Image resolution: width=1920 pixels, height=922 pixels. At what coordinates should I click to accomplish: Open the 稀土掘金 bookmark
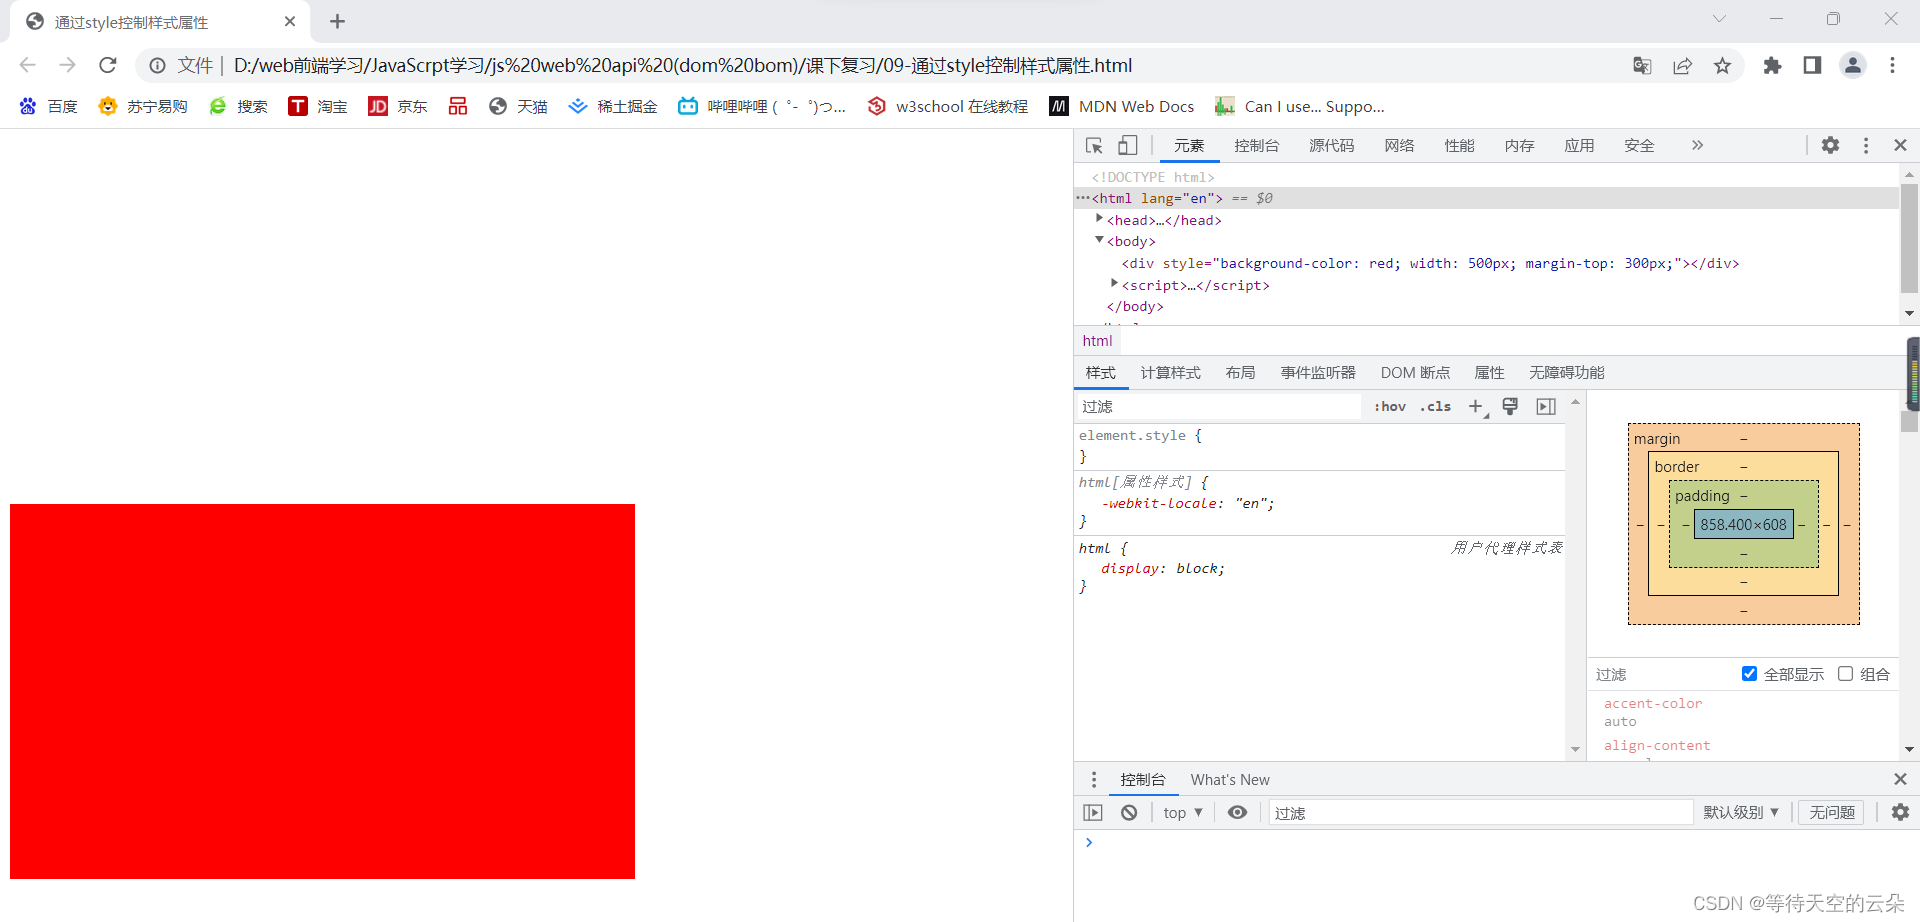click(x=612, y=106)
